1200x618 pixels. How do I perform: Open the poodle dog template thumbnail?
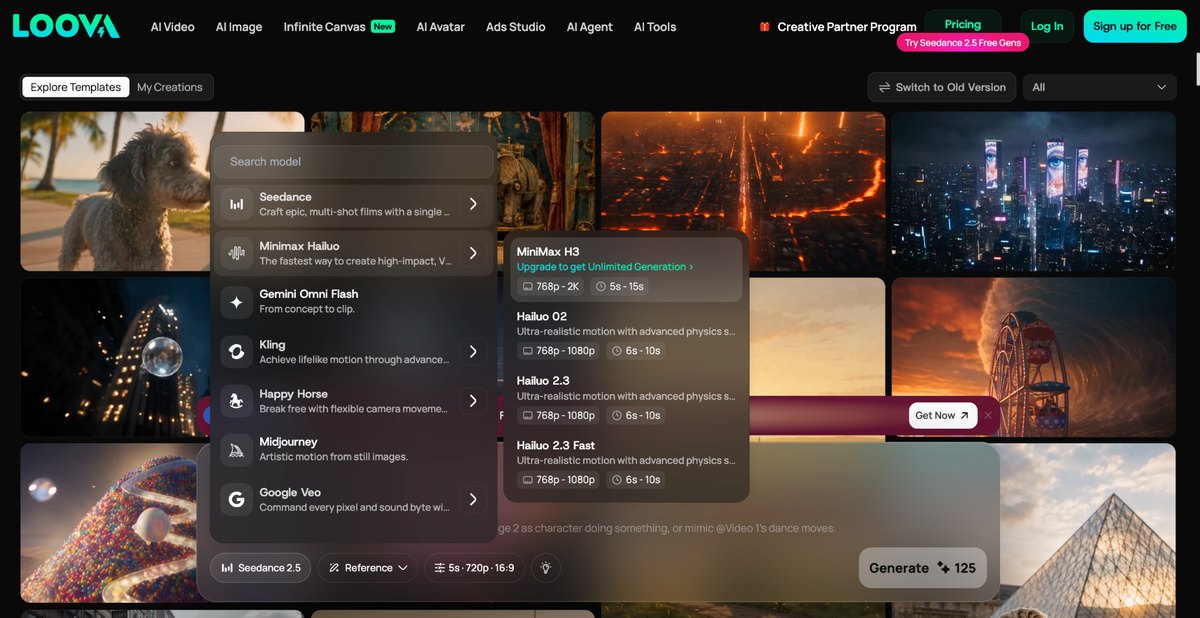tap(115, 191)
